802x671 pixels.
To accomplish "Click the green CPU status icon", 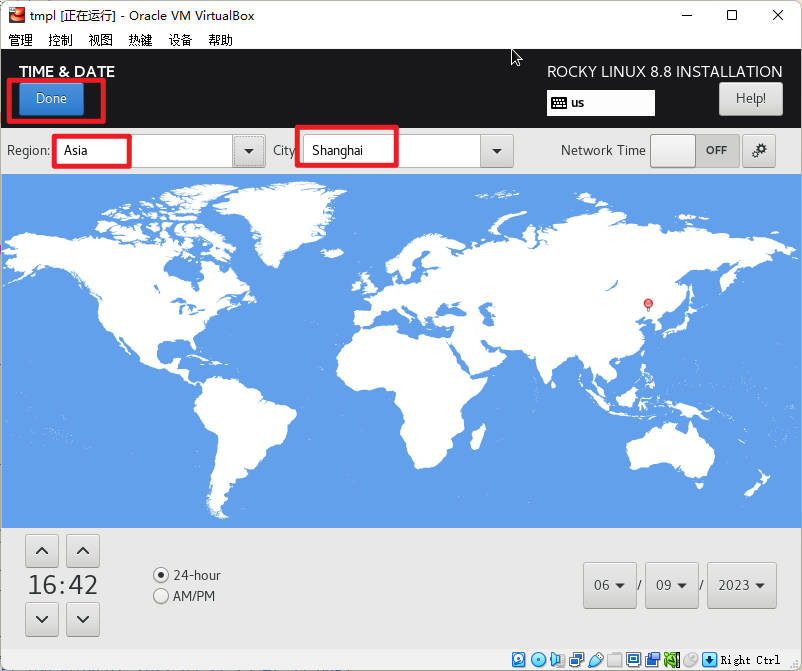I will [x=672, y=660].
